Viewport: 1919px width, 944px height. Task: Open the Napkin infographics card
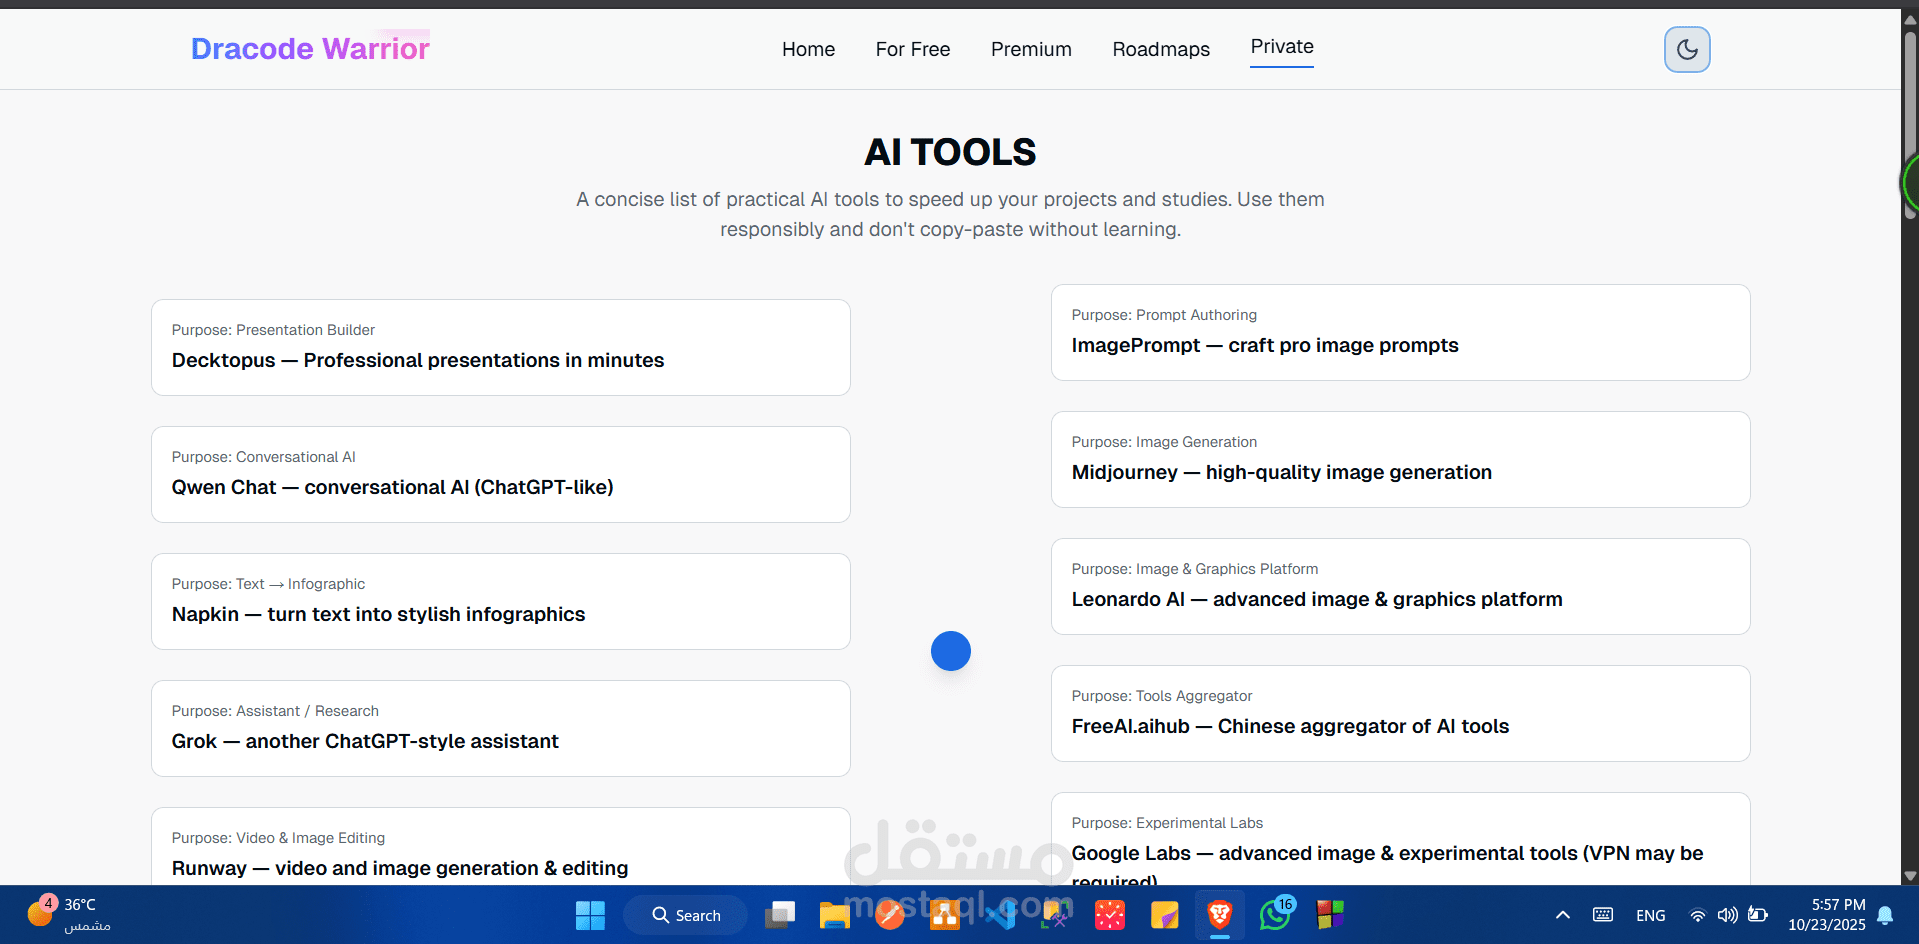(x=501, y=601)
